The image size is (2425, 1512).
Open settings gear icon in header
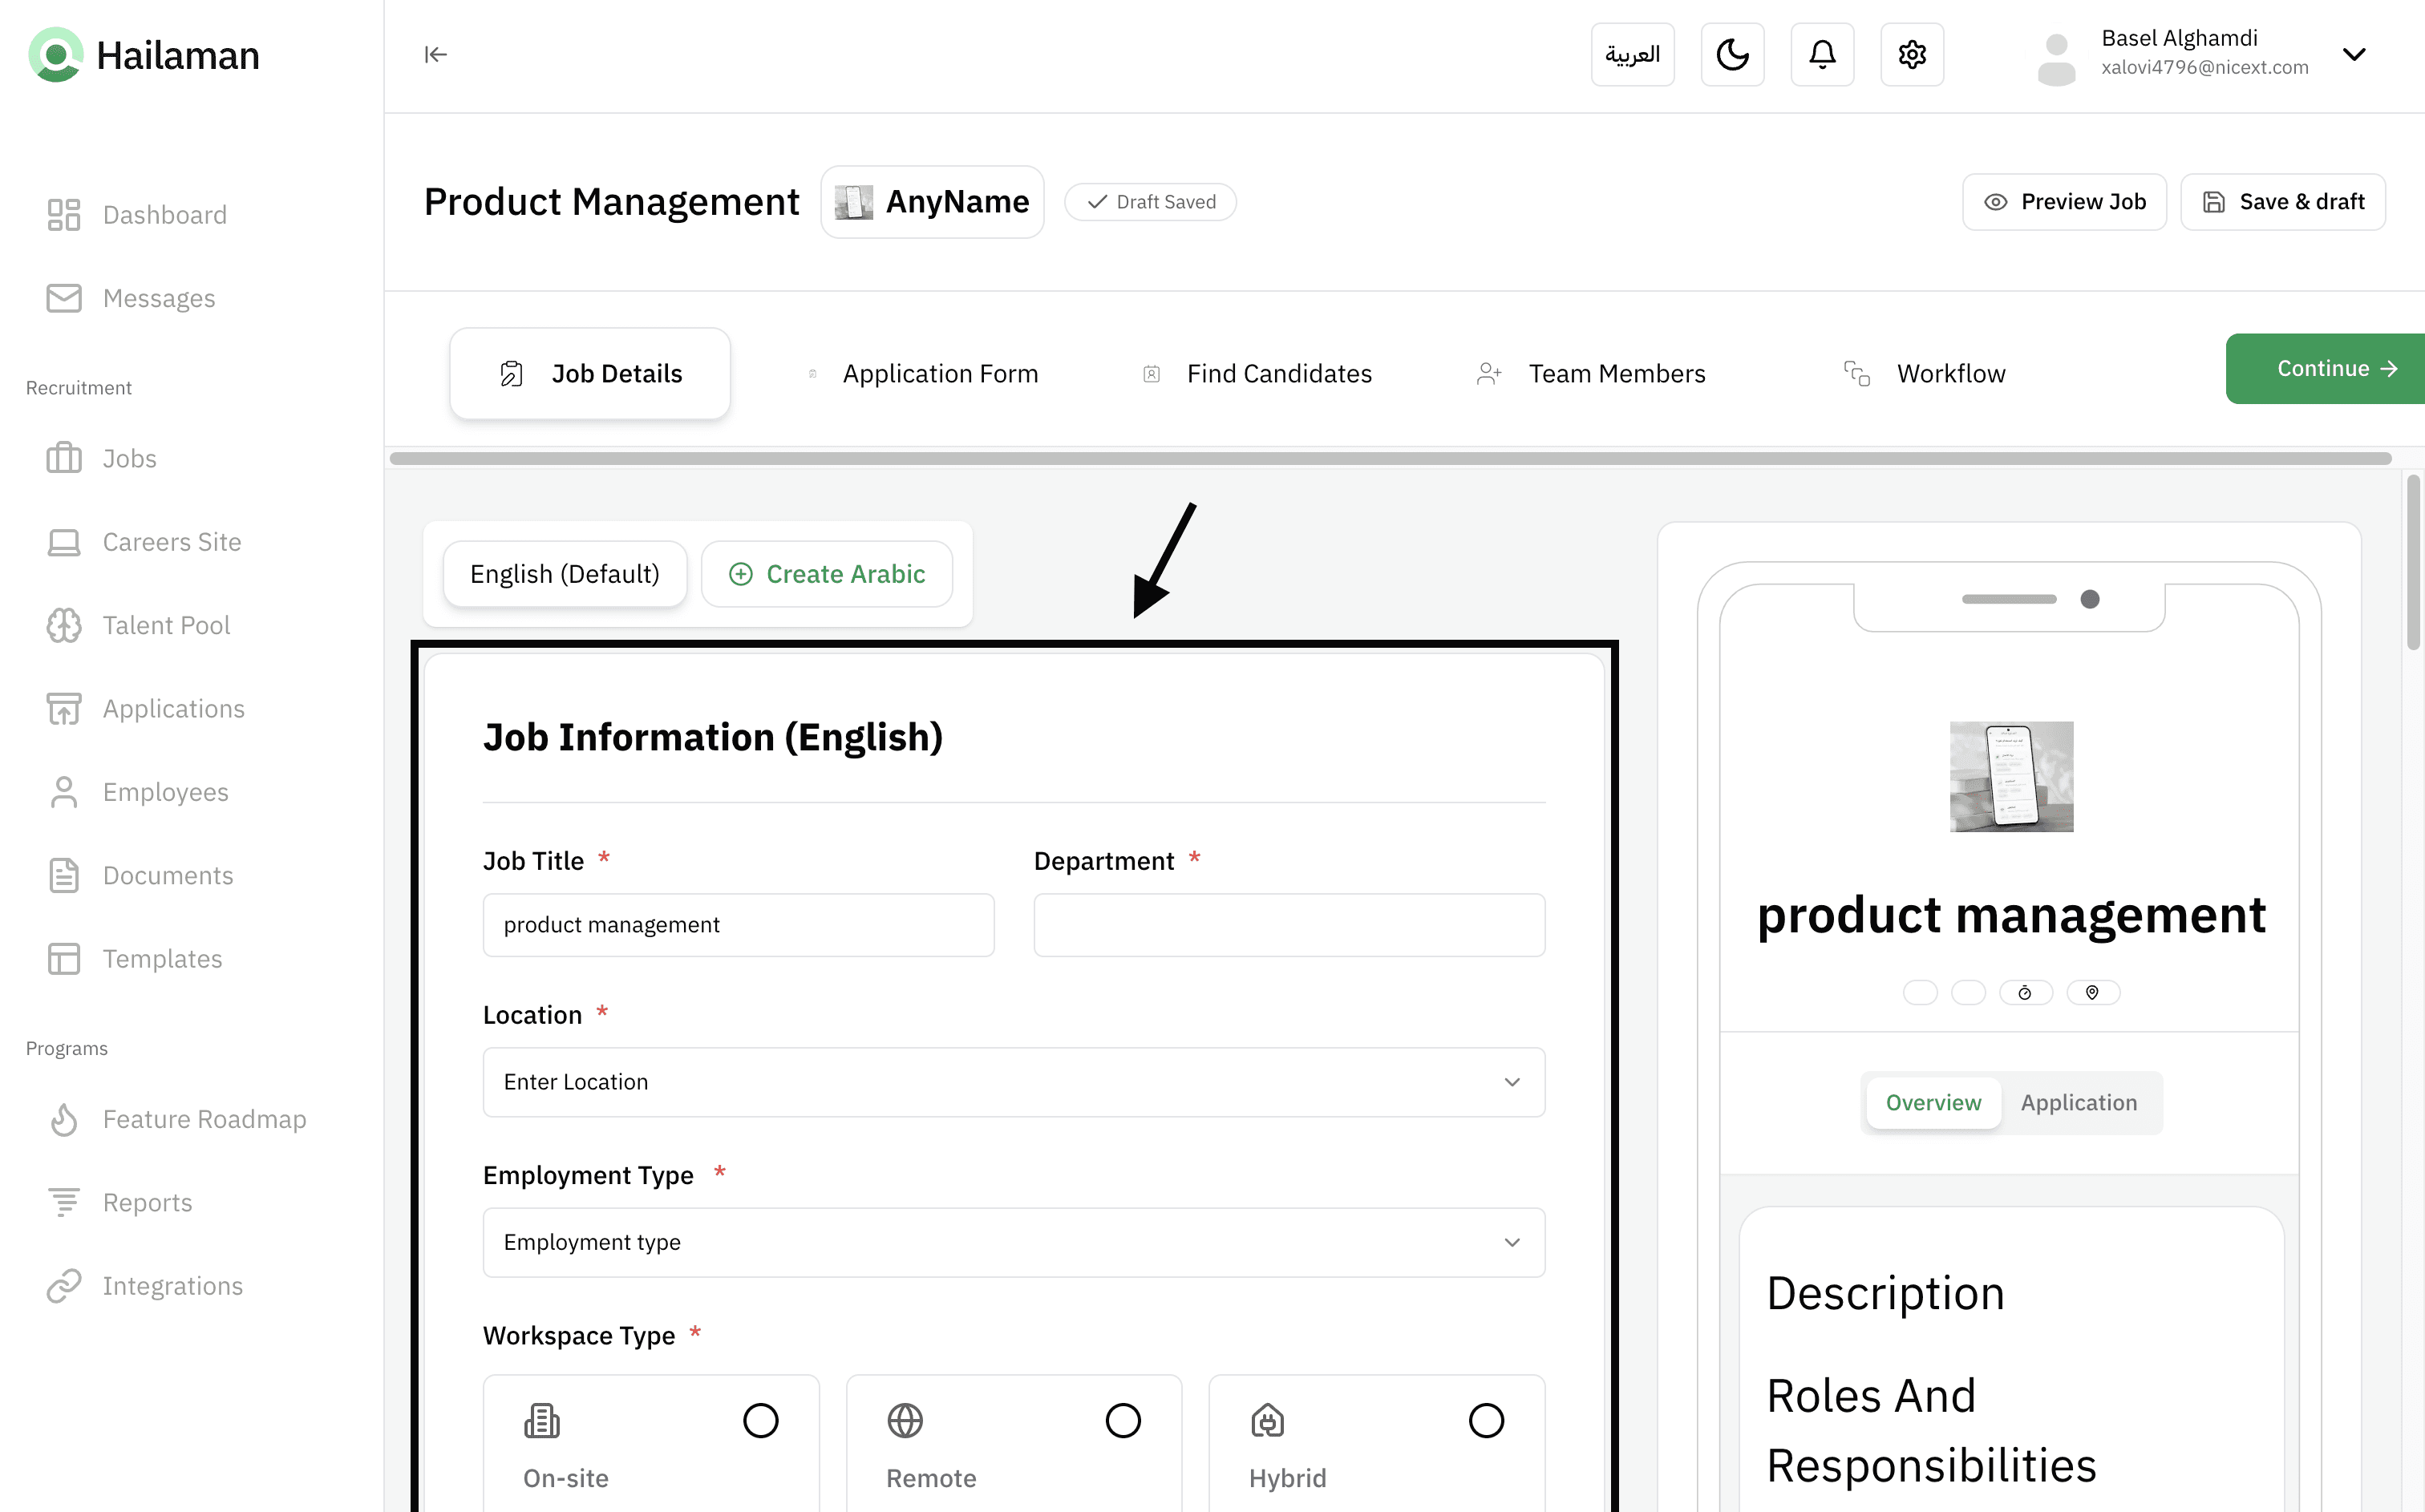1911,55
